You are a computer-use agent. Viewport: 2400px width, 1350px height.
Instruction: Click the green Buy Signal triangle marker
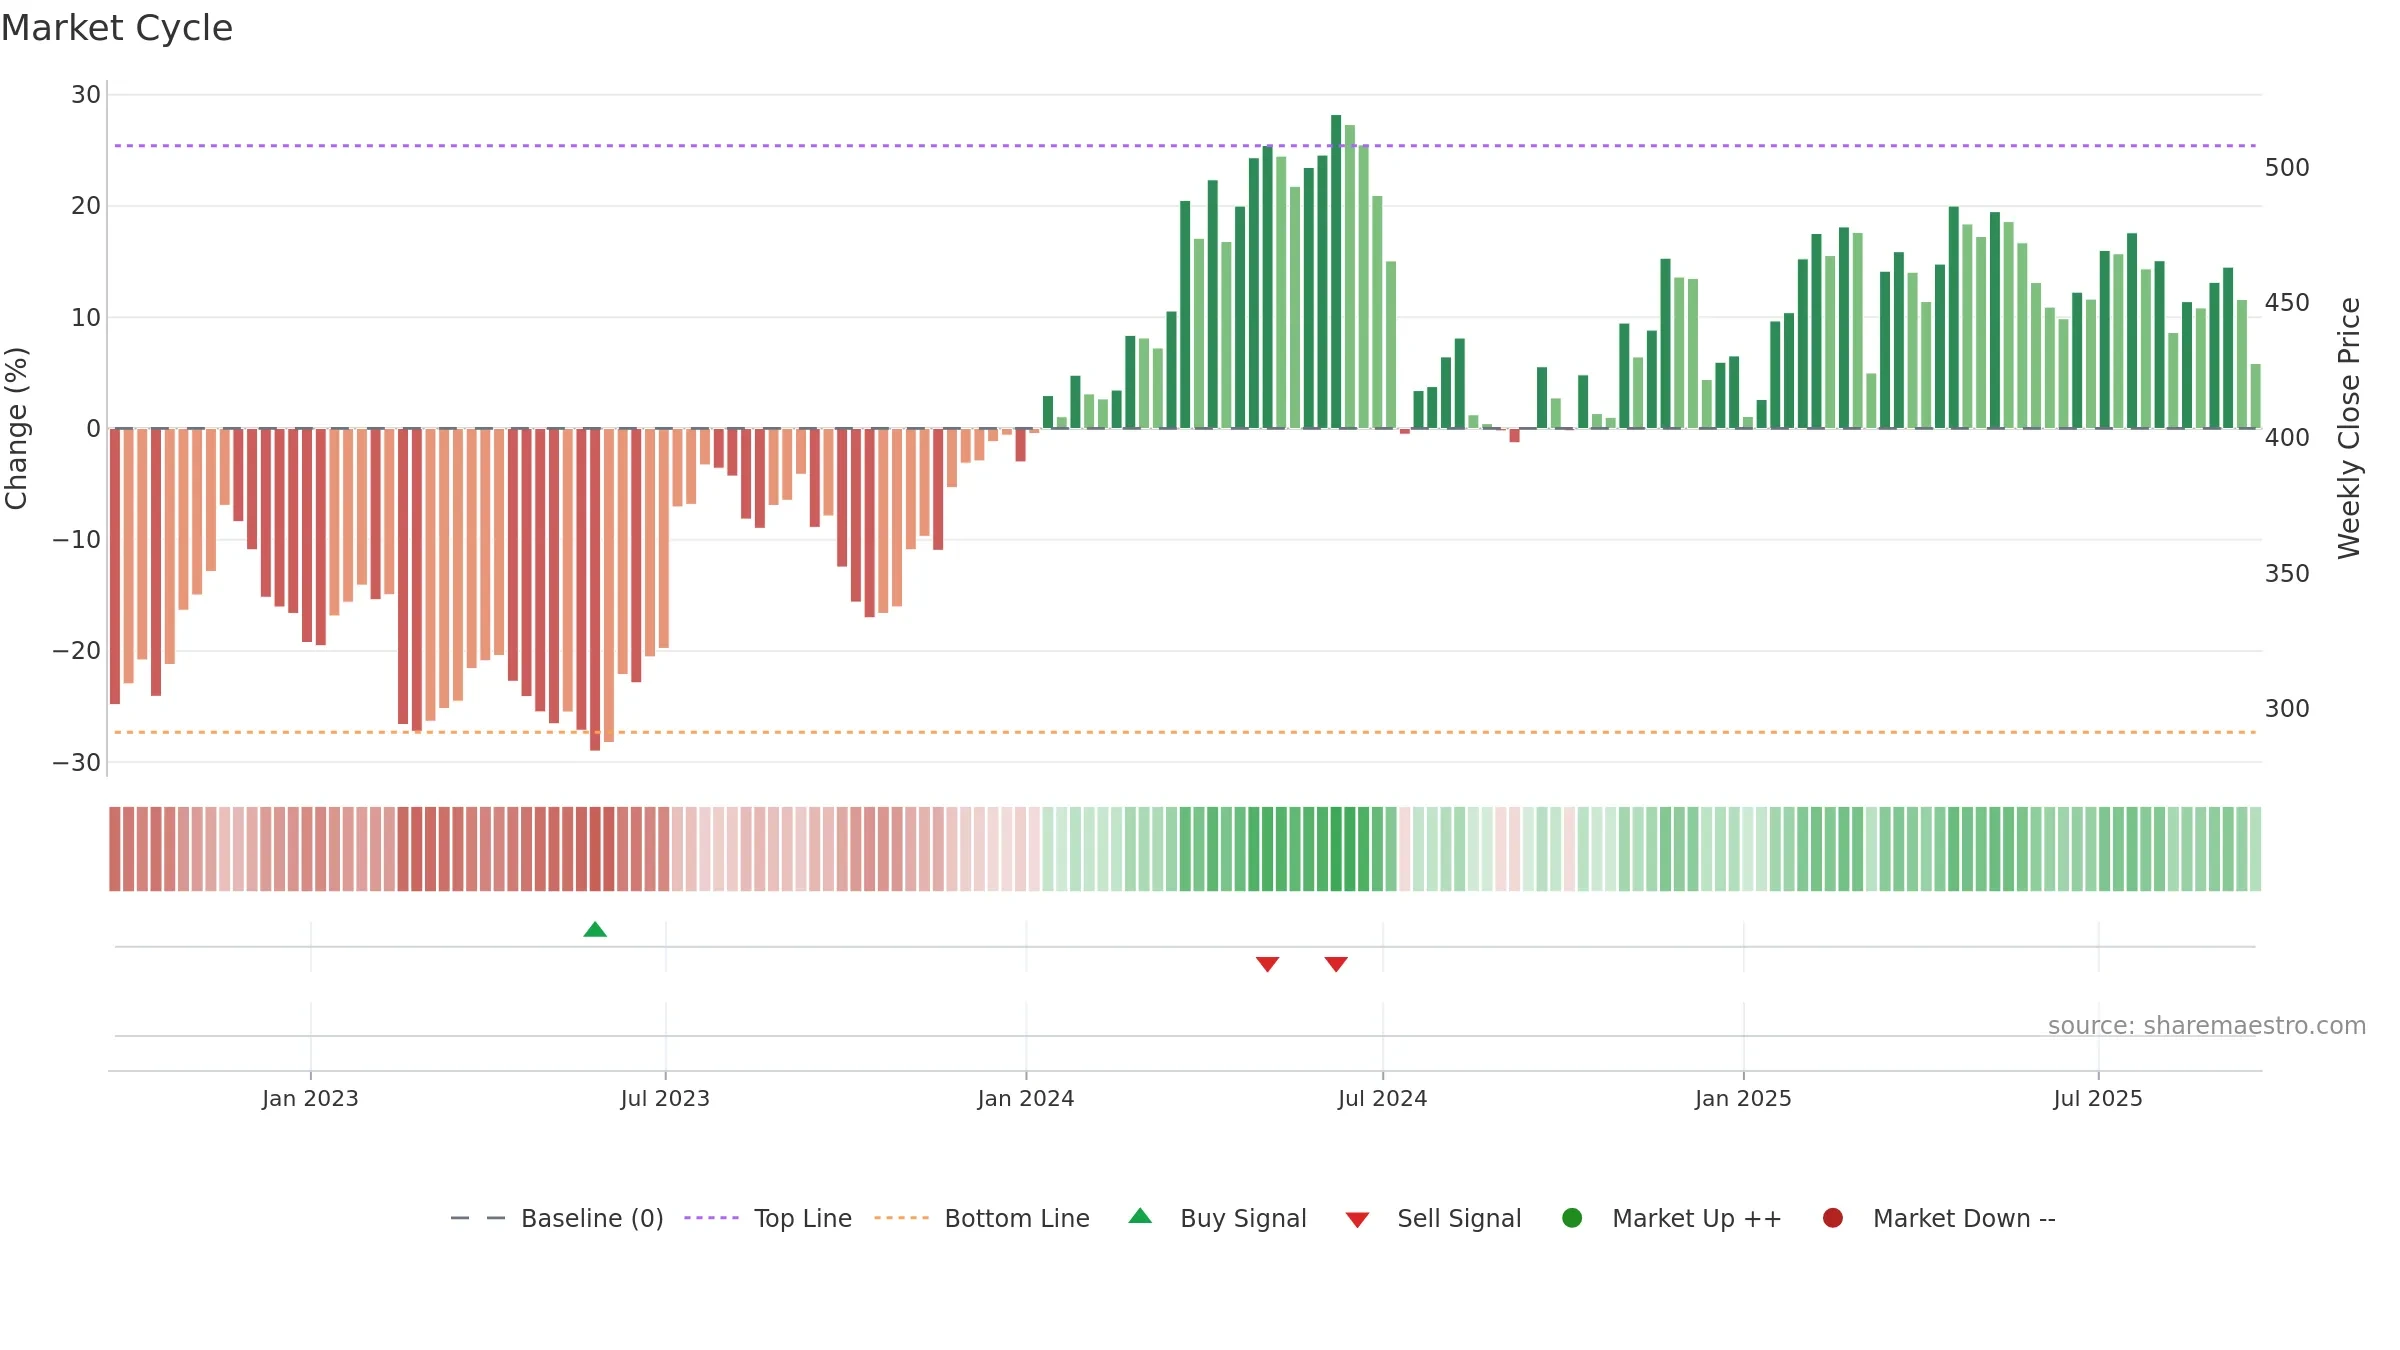595,929
